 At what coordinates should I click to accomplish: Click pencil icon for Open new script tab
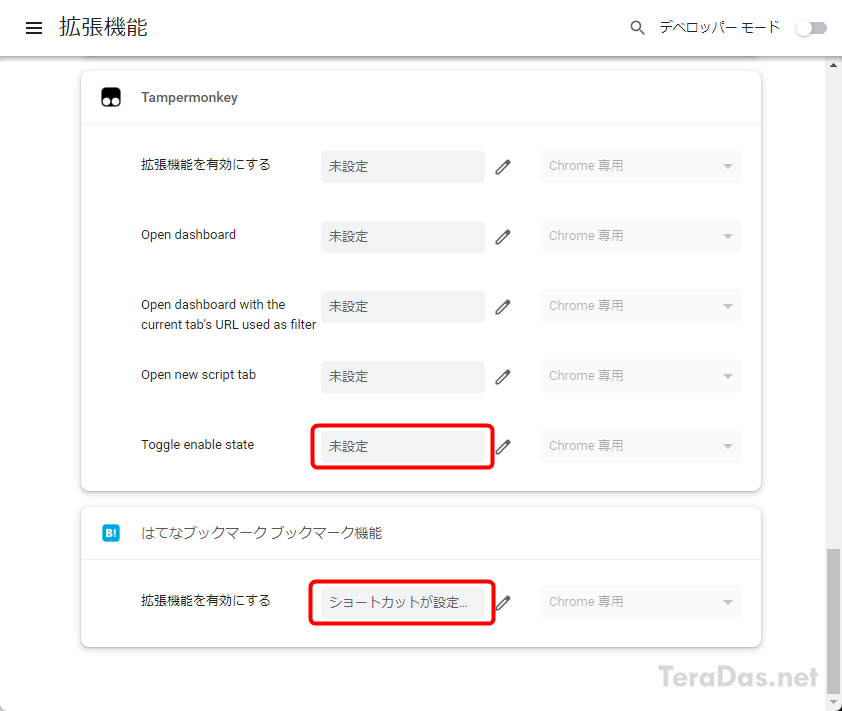(x=503, y=376)
